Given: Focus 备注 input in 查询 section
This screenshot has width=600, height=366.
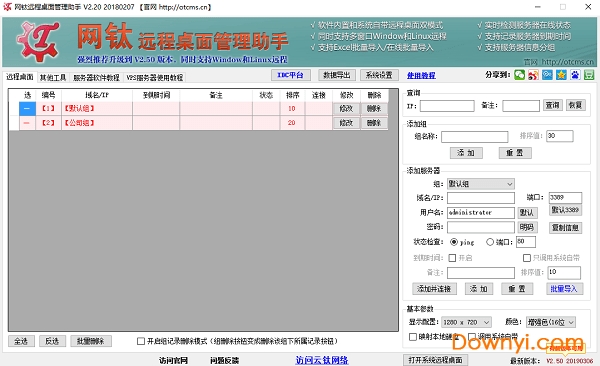Looking at the screenshot, I should [521, 106].
